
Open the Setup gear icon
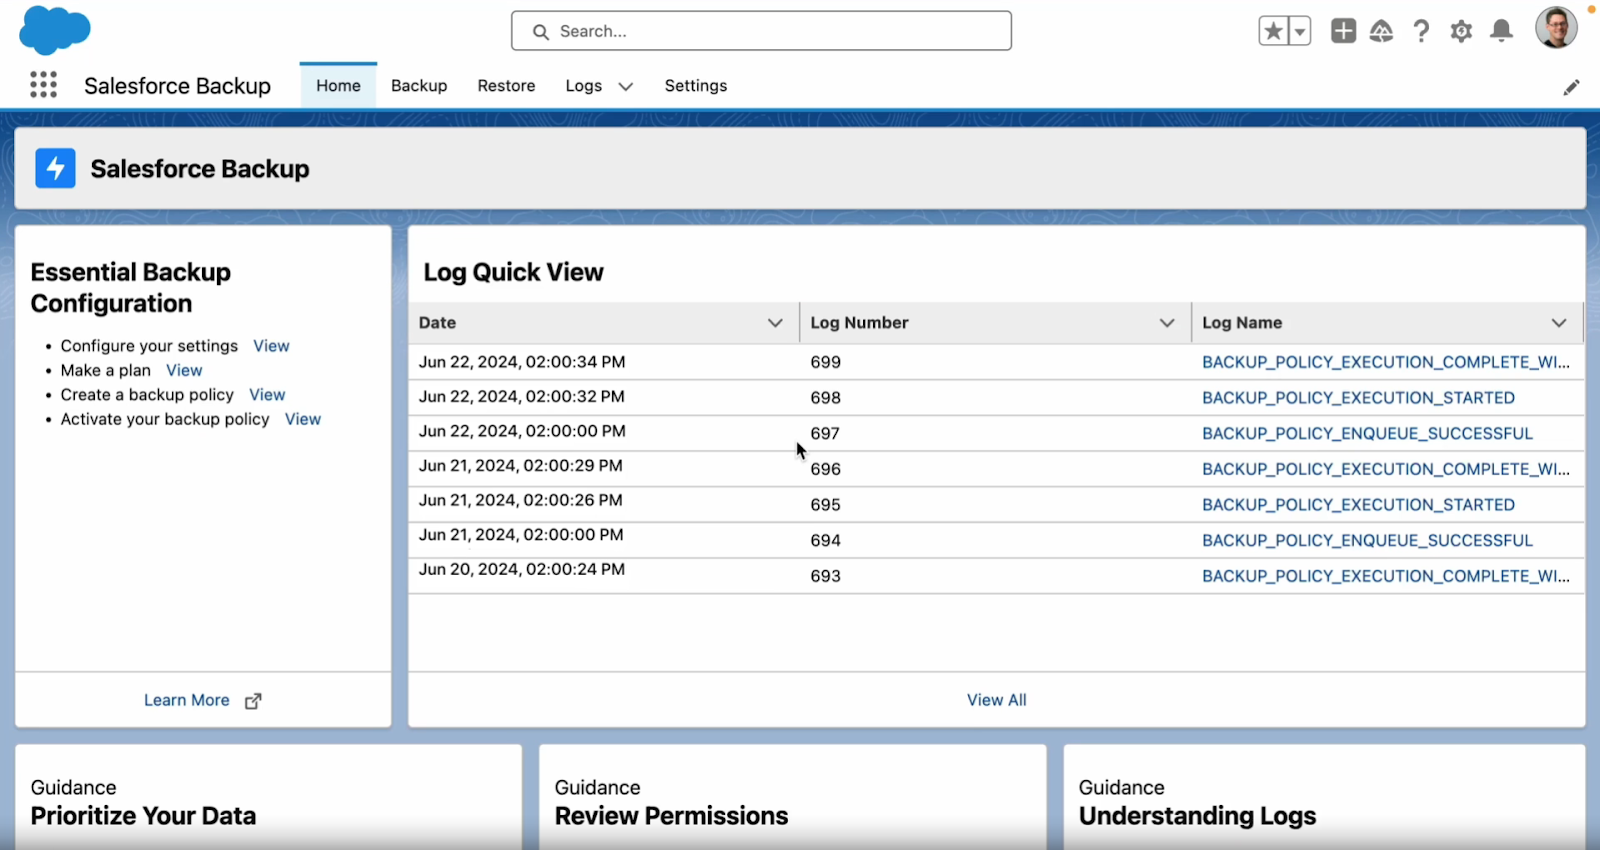(1461, 31)
